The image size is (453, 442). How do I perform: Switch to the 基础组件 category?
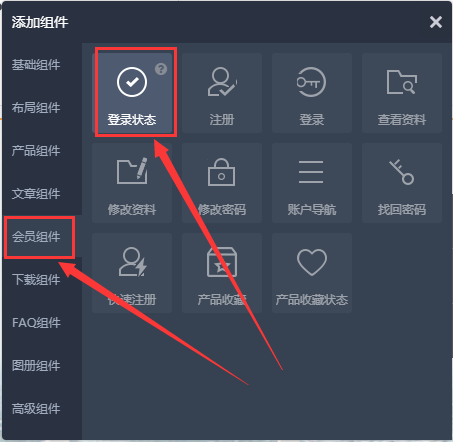36,65
